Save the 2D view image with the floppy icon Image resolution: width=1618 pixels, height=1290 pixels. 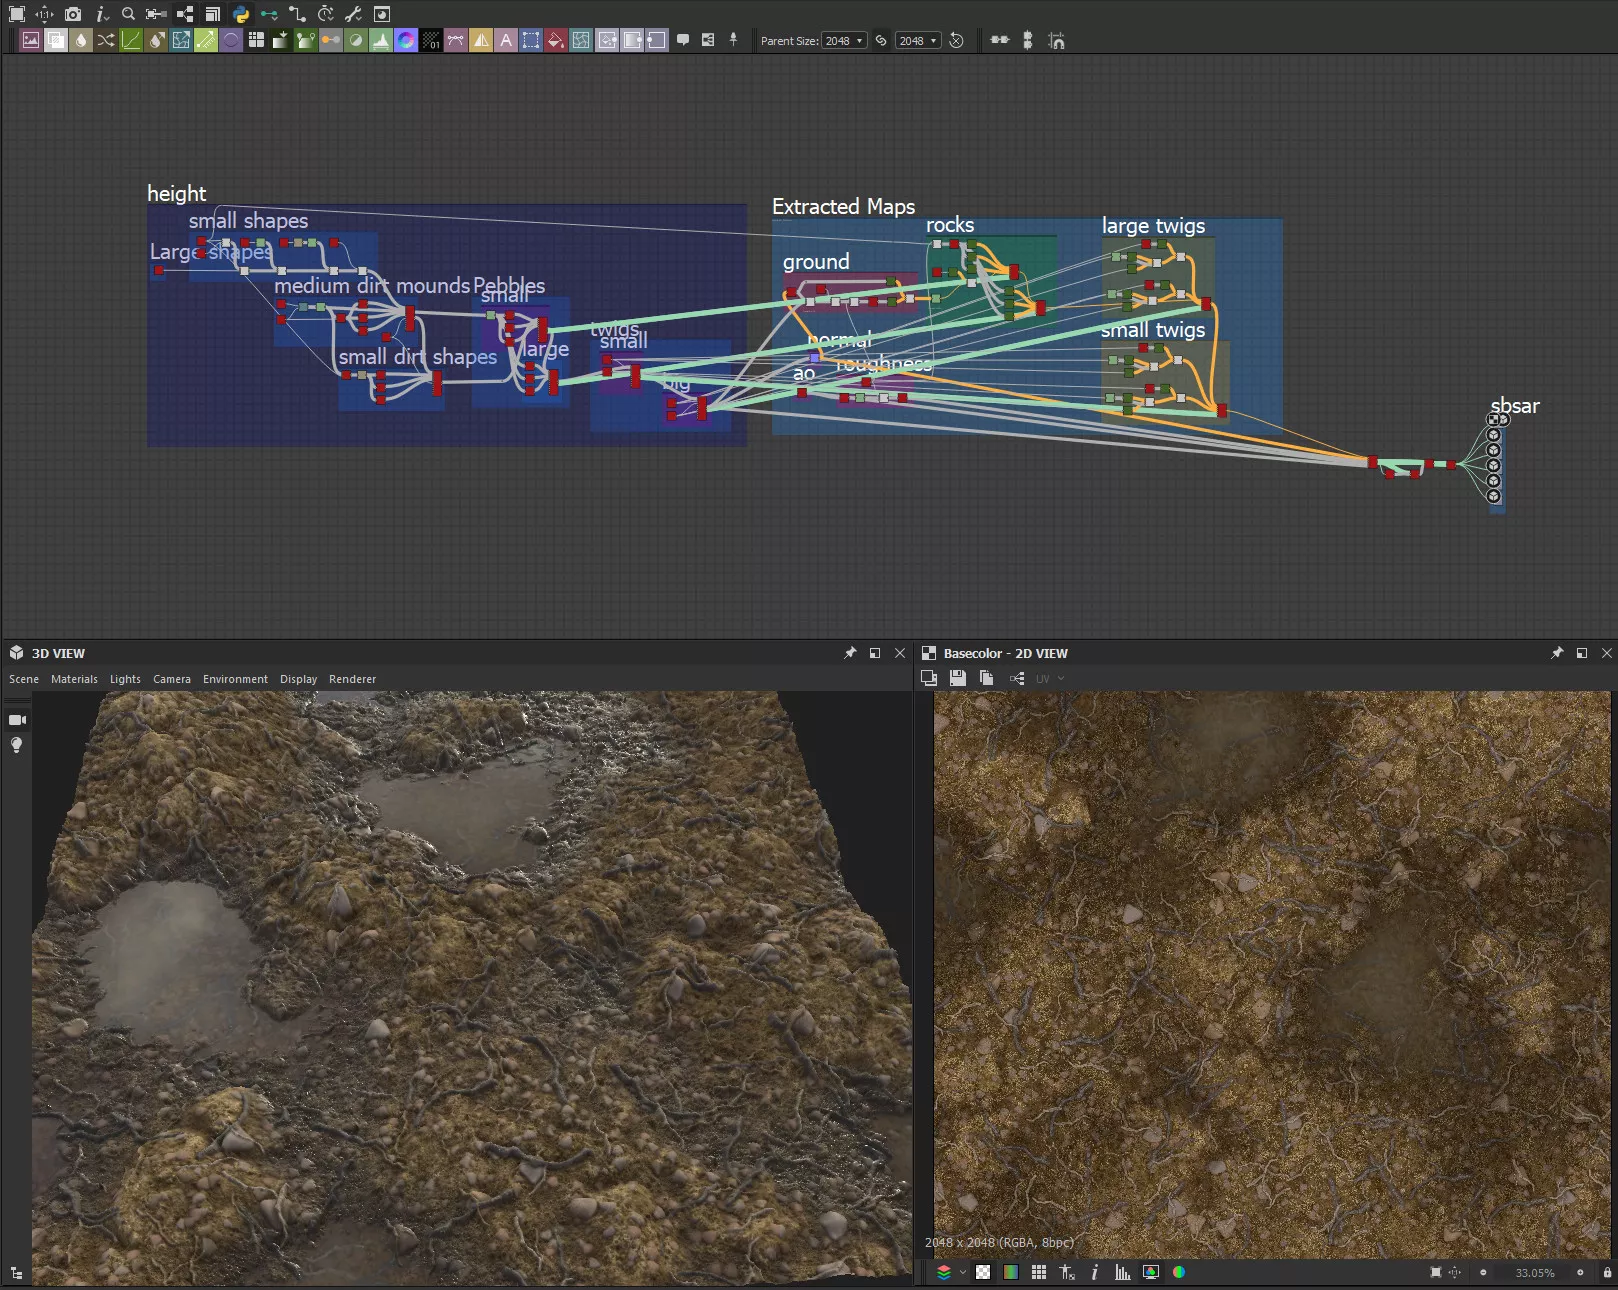(x=957, y=679)
